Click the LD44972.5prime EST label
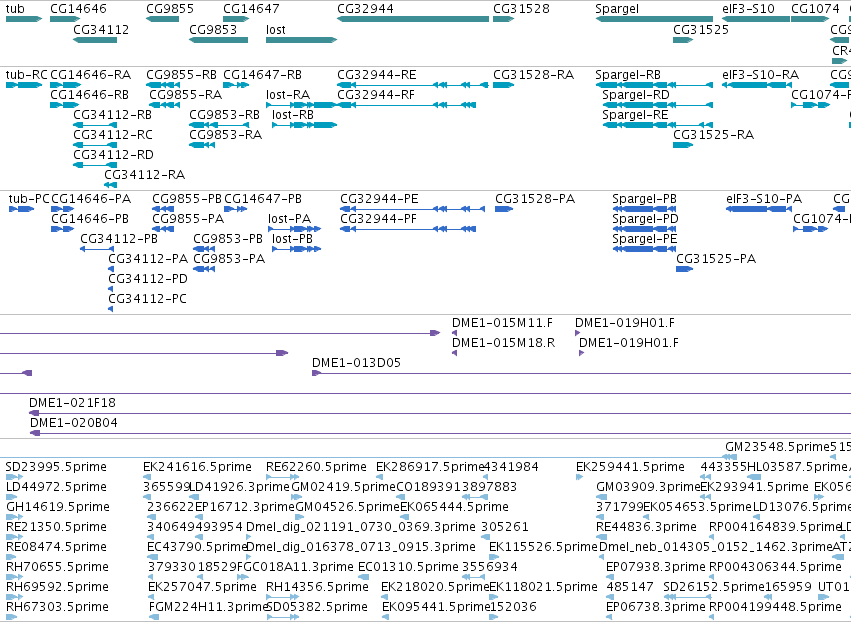The image size is (851, 622). [56, 487]
